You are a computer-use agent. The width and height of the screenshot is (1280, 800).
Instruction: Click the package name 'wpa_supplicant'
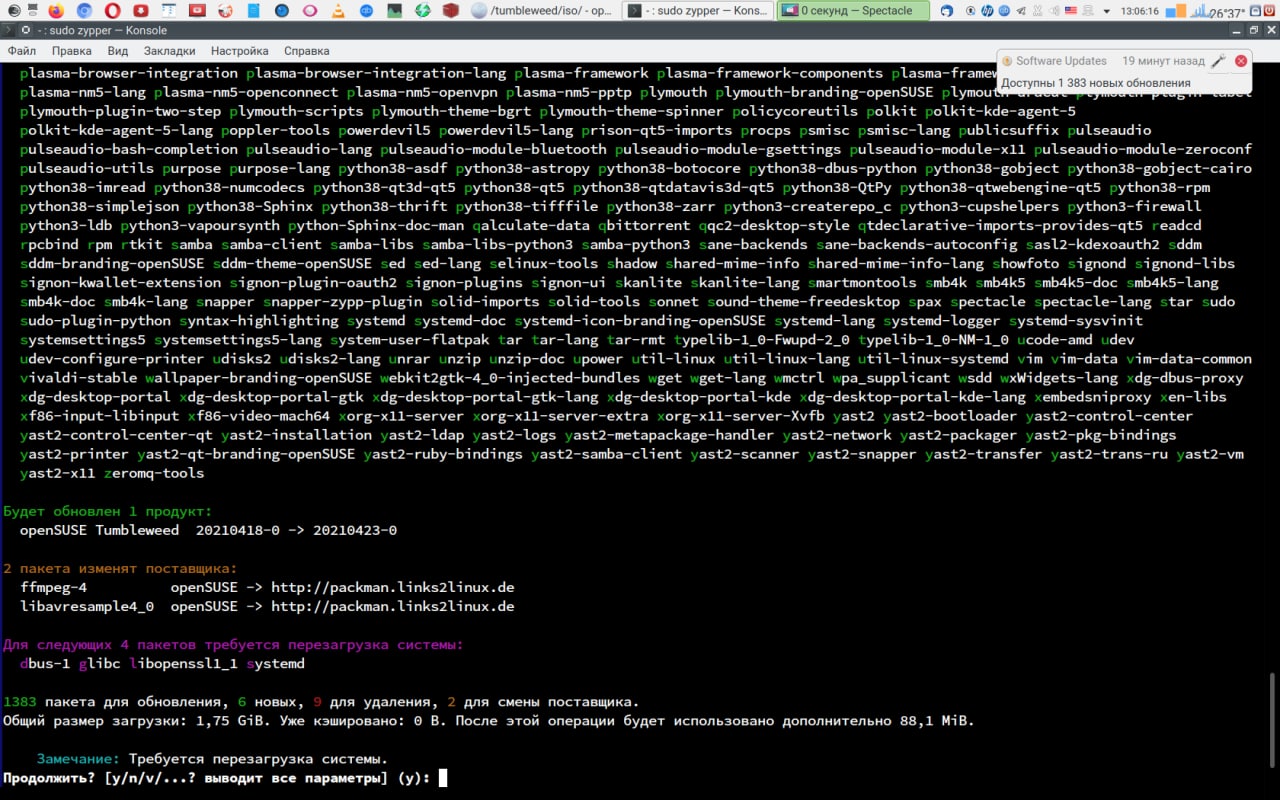[x=892, y=378]
